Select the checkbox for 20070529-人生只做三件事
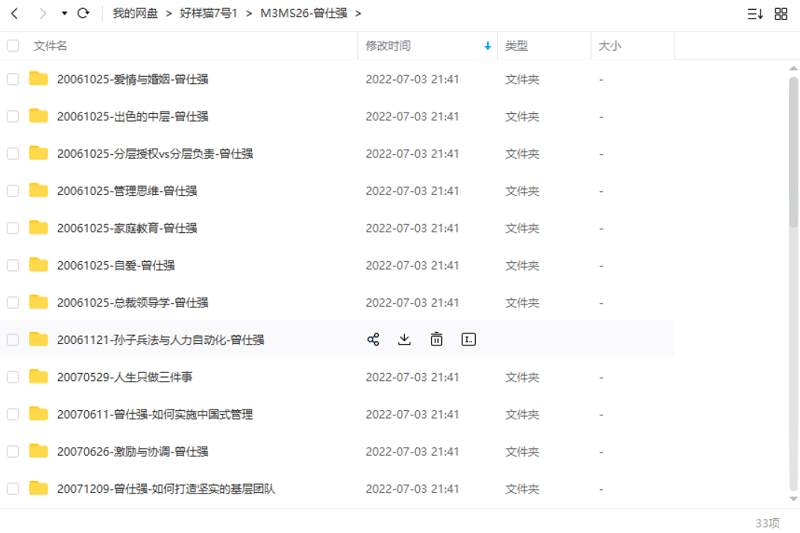The height and width of the screenshot is (533, 800). pyautogui.click(x=13, y=377)
